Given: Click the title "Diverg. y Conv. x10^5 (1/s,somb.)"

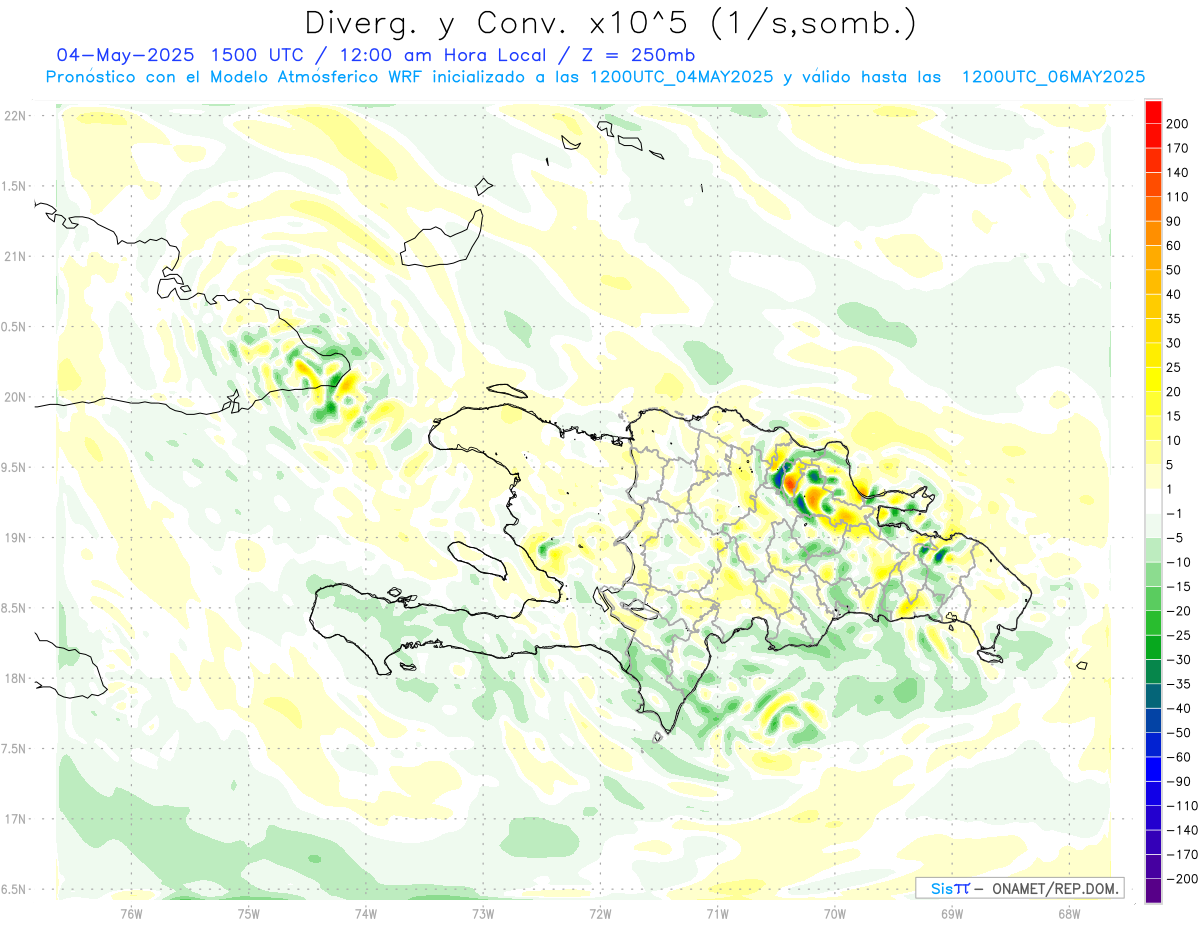Looking at the screenshot, I should [610, 22].
